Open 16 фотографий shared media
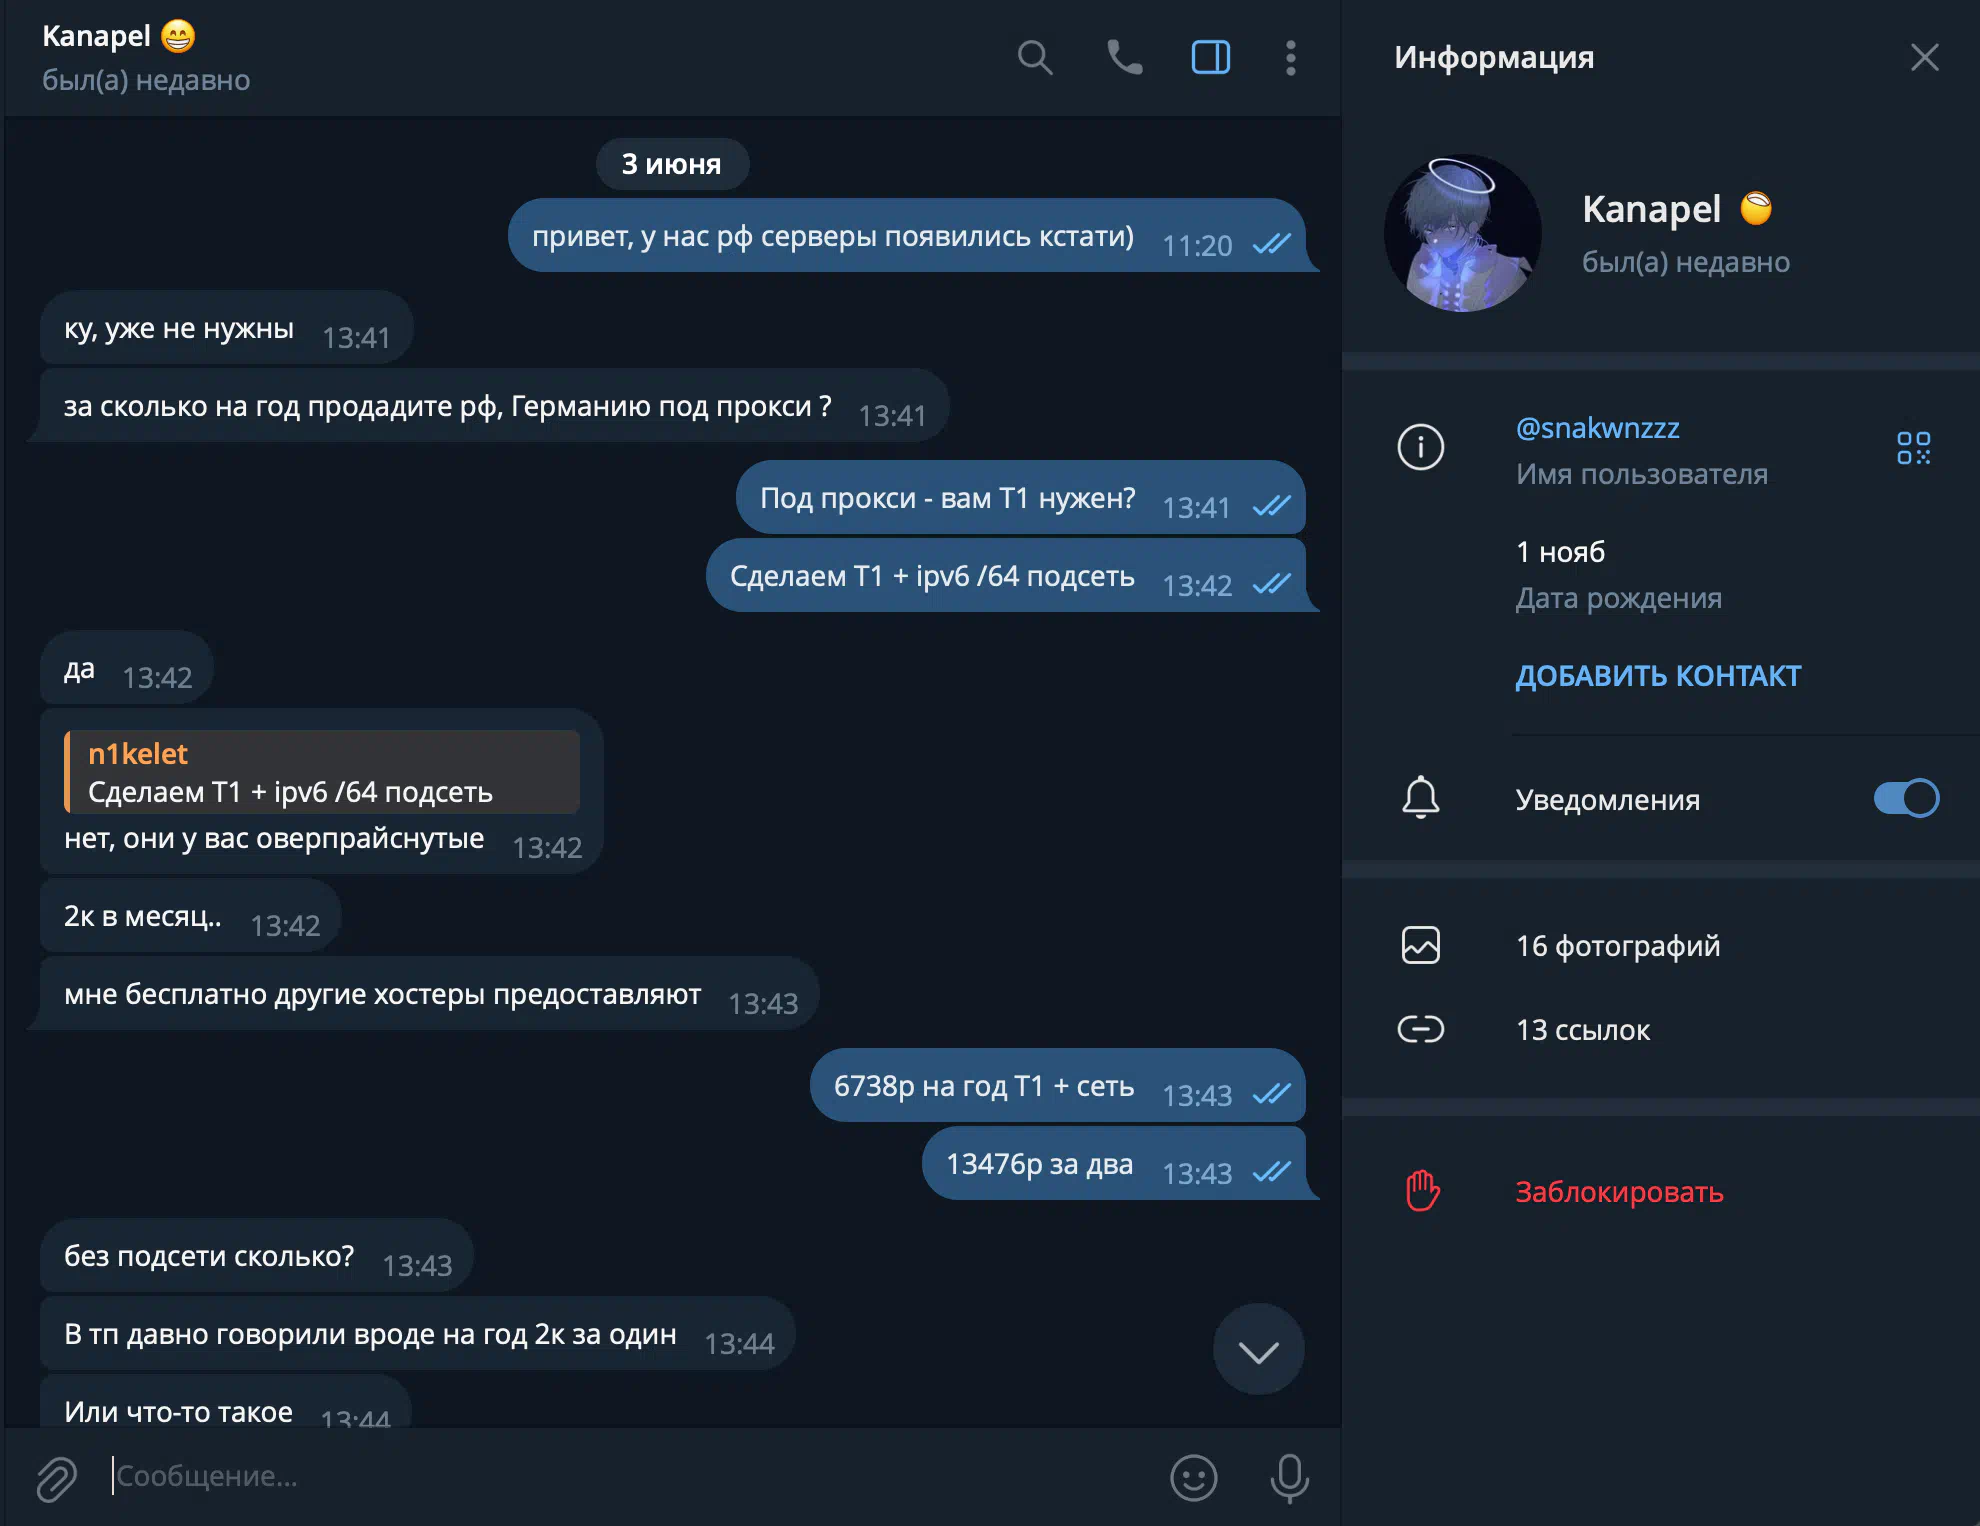The width and height of the screenshot is (1980, 1526). coord(1660,945)
